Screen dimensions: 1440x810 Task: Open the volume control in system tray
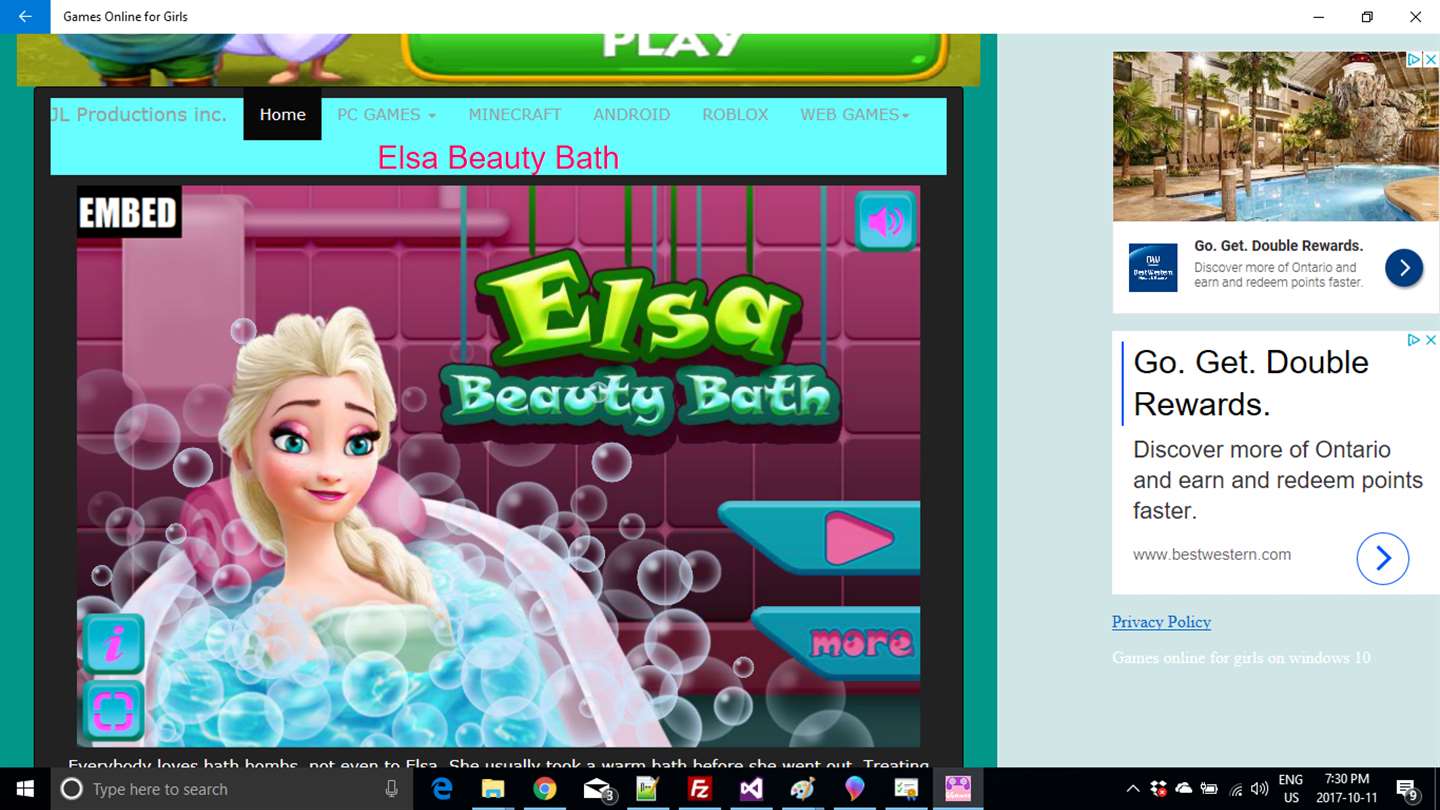tap(1260, 789)
